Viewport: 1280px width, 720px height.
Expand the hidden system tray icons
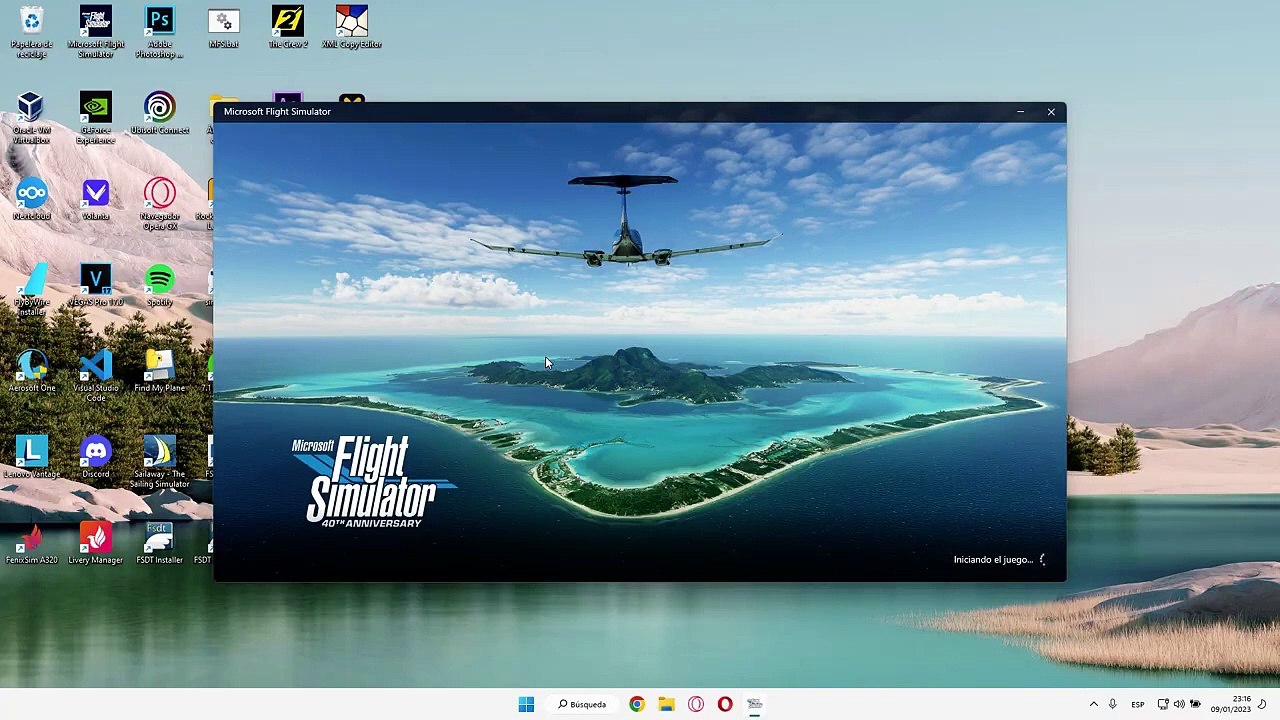(x=1093, y=704)
